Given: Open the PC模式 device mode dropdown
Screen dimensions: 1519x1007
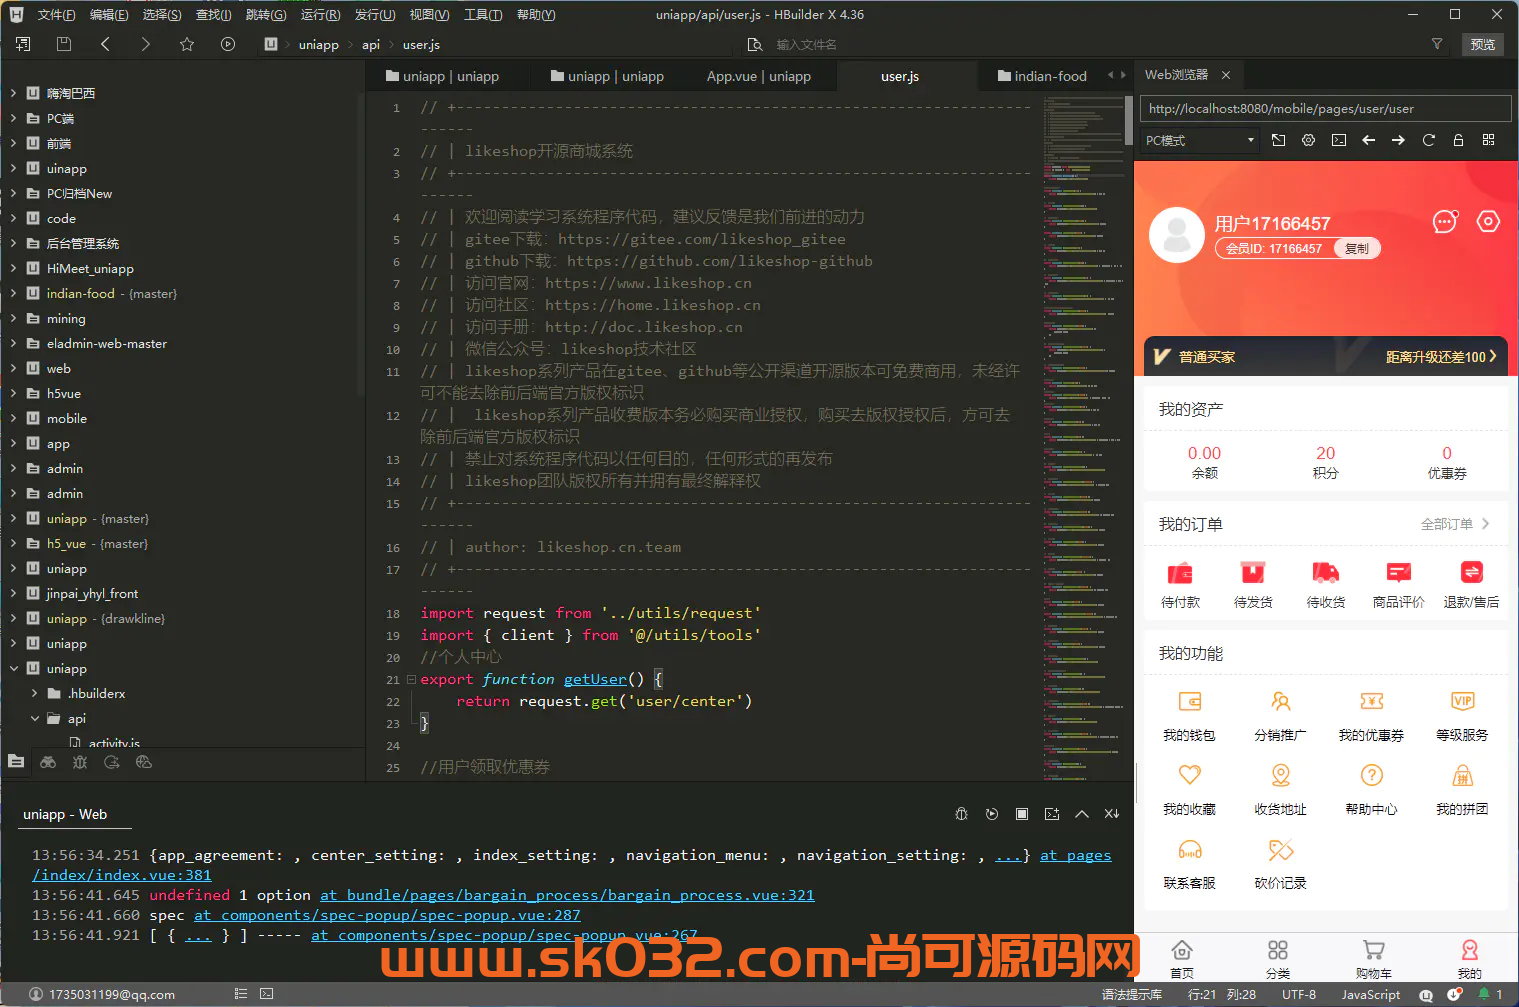Looking at the screenshot, I should [x=1200, y=140].
